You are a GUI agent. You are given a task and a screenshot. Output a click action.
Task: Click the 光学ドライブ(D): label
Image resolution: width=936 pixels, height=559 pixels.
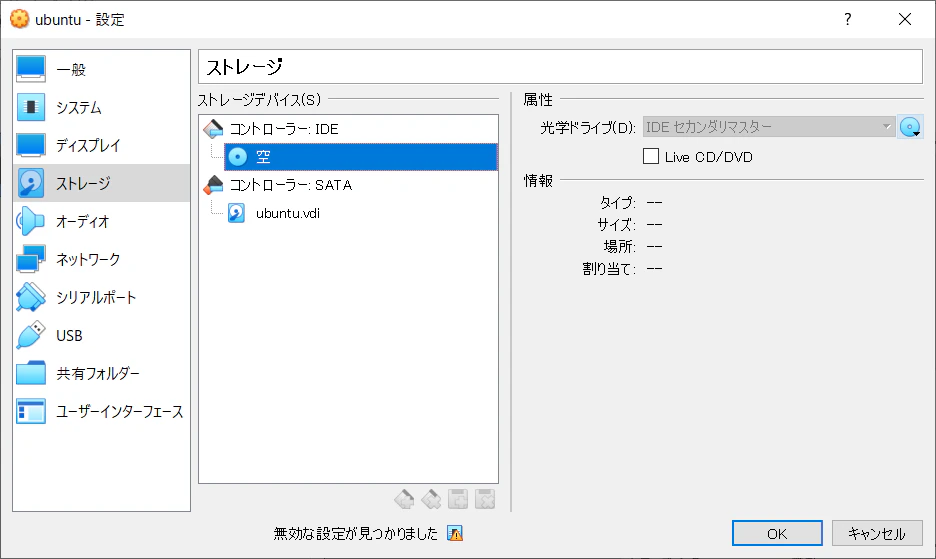click(588, 127)
